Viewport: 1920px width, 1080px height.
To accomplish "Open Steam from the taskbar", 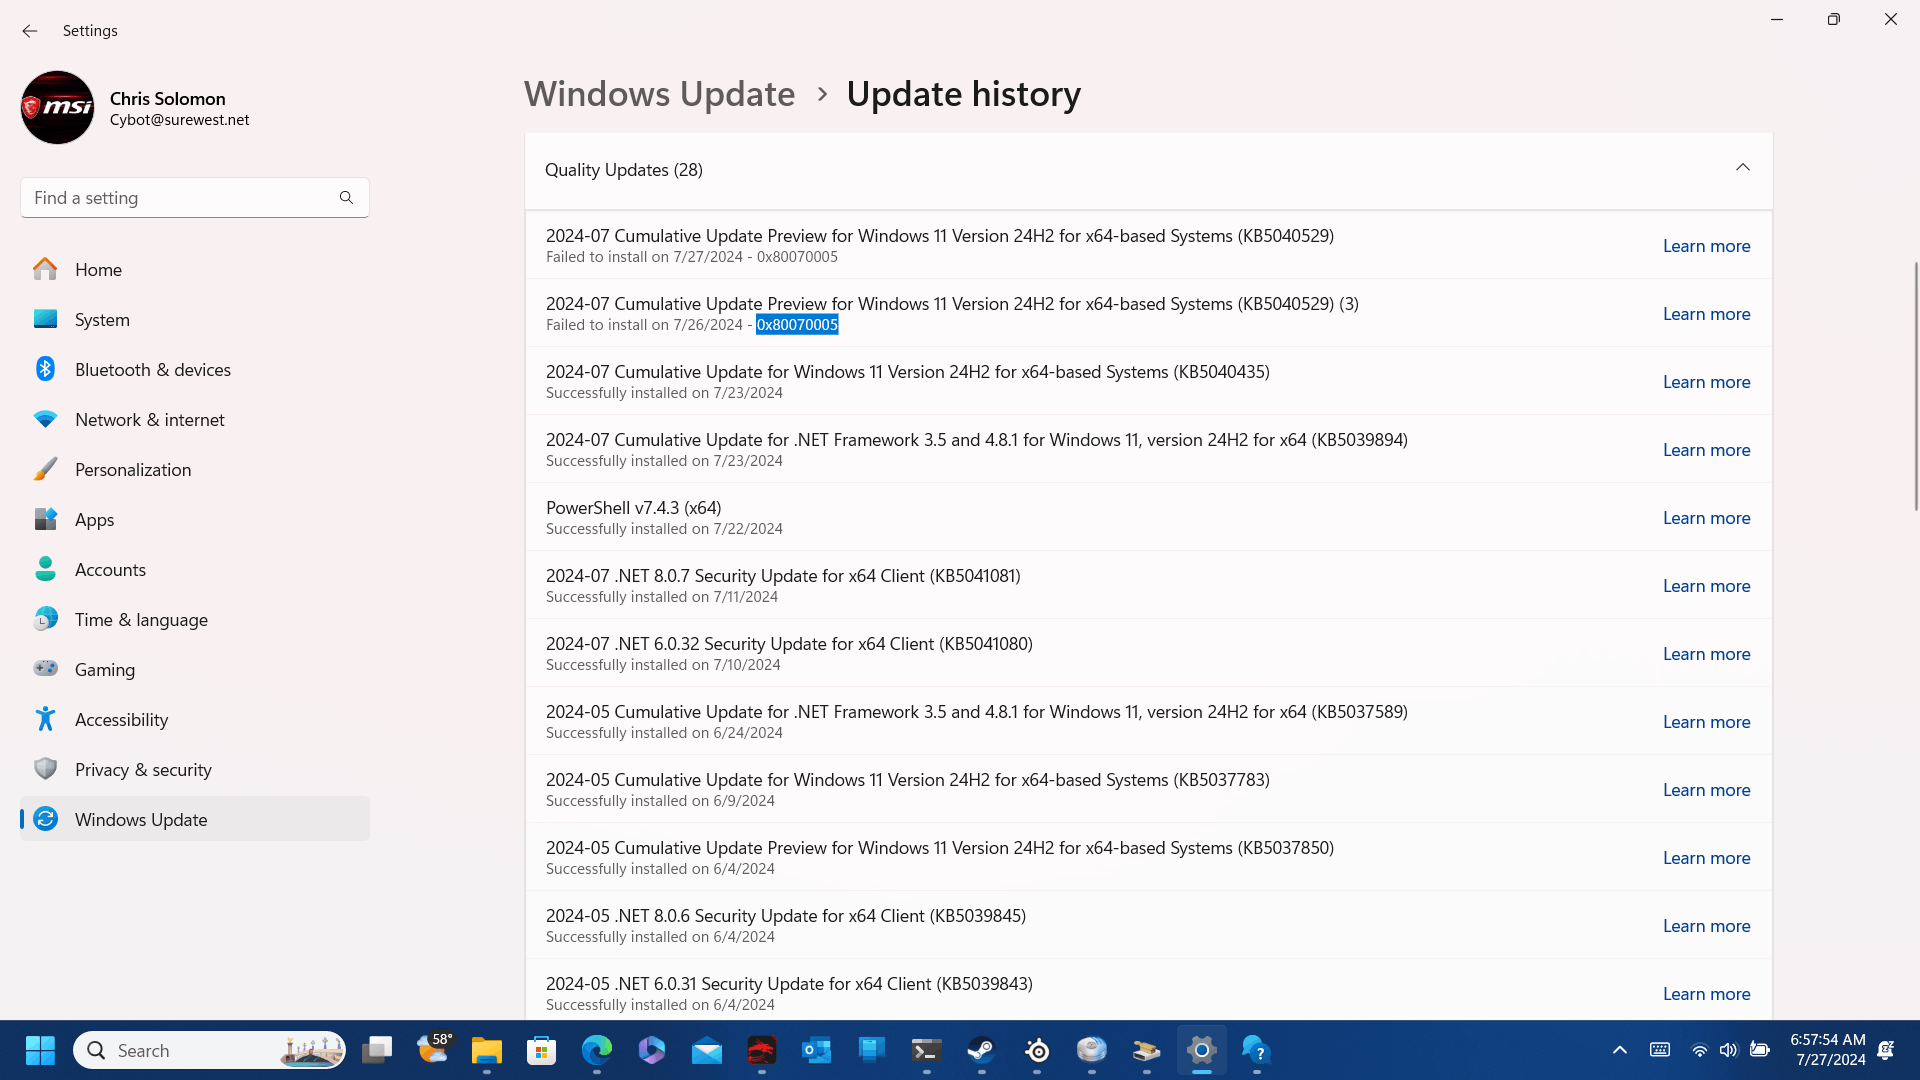I will [x=981, y=1050].
